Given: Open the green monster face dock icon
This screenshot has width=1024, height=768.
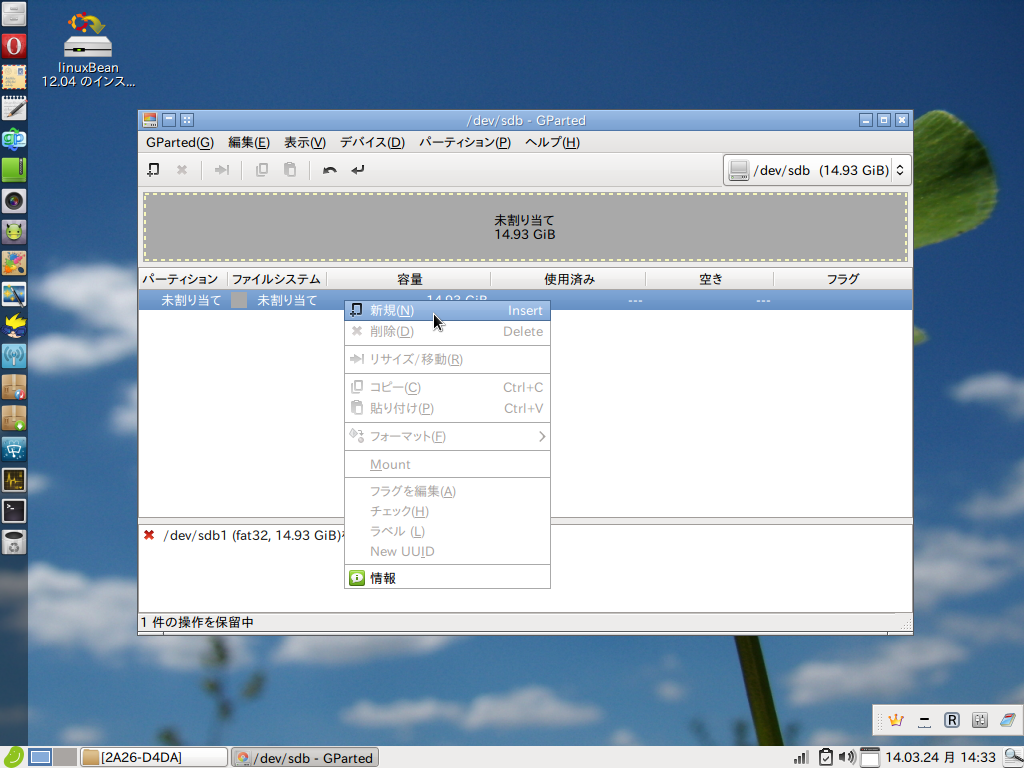Looking at the screenshot, I should (14, 232).
